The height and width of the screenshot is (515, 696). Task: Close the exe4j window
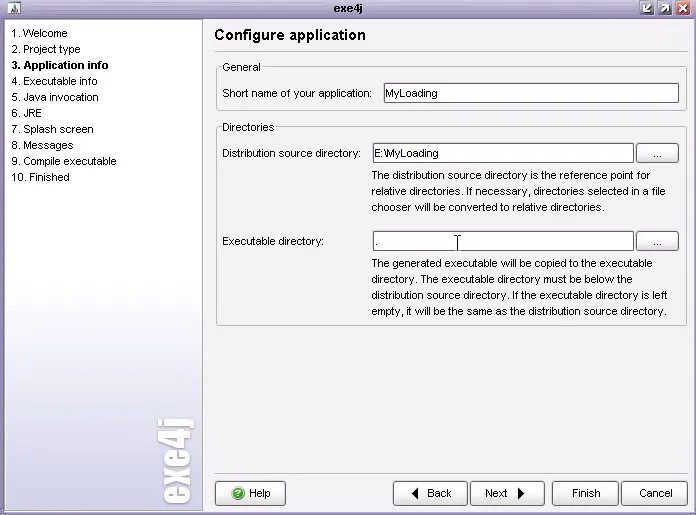point(683,8)
